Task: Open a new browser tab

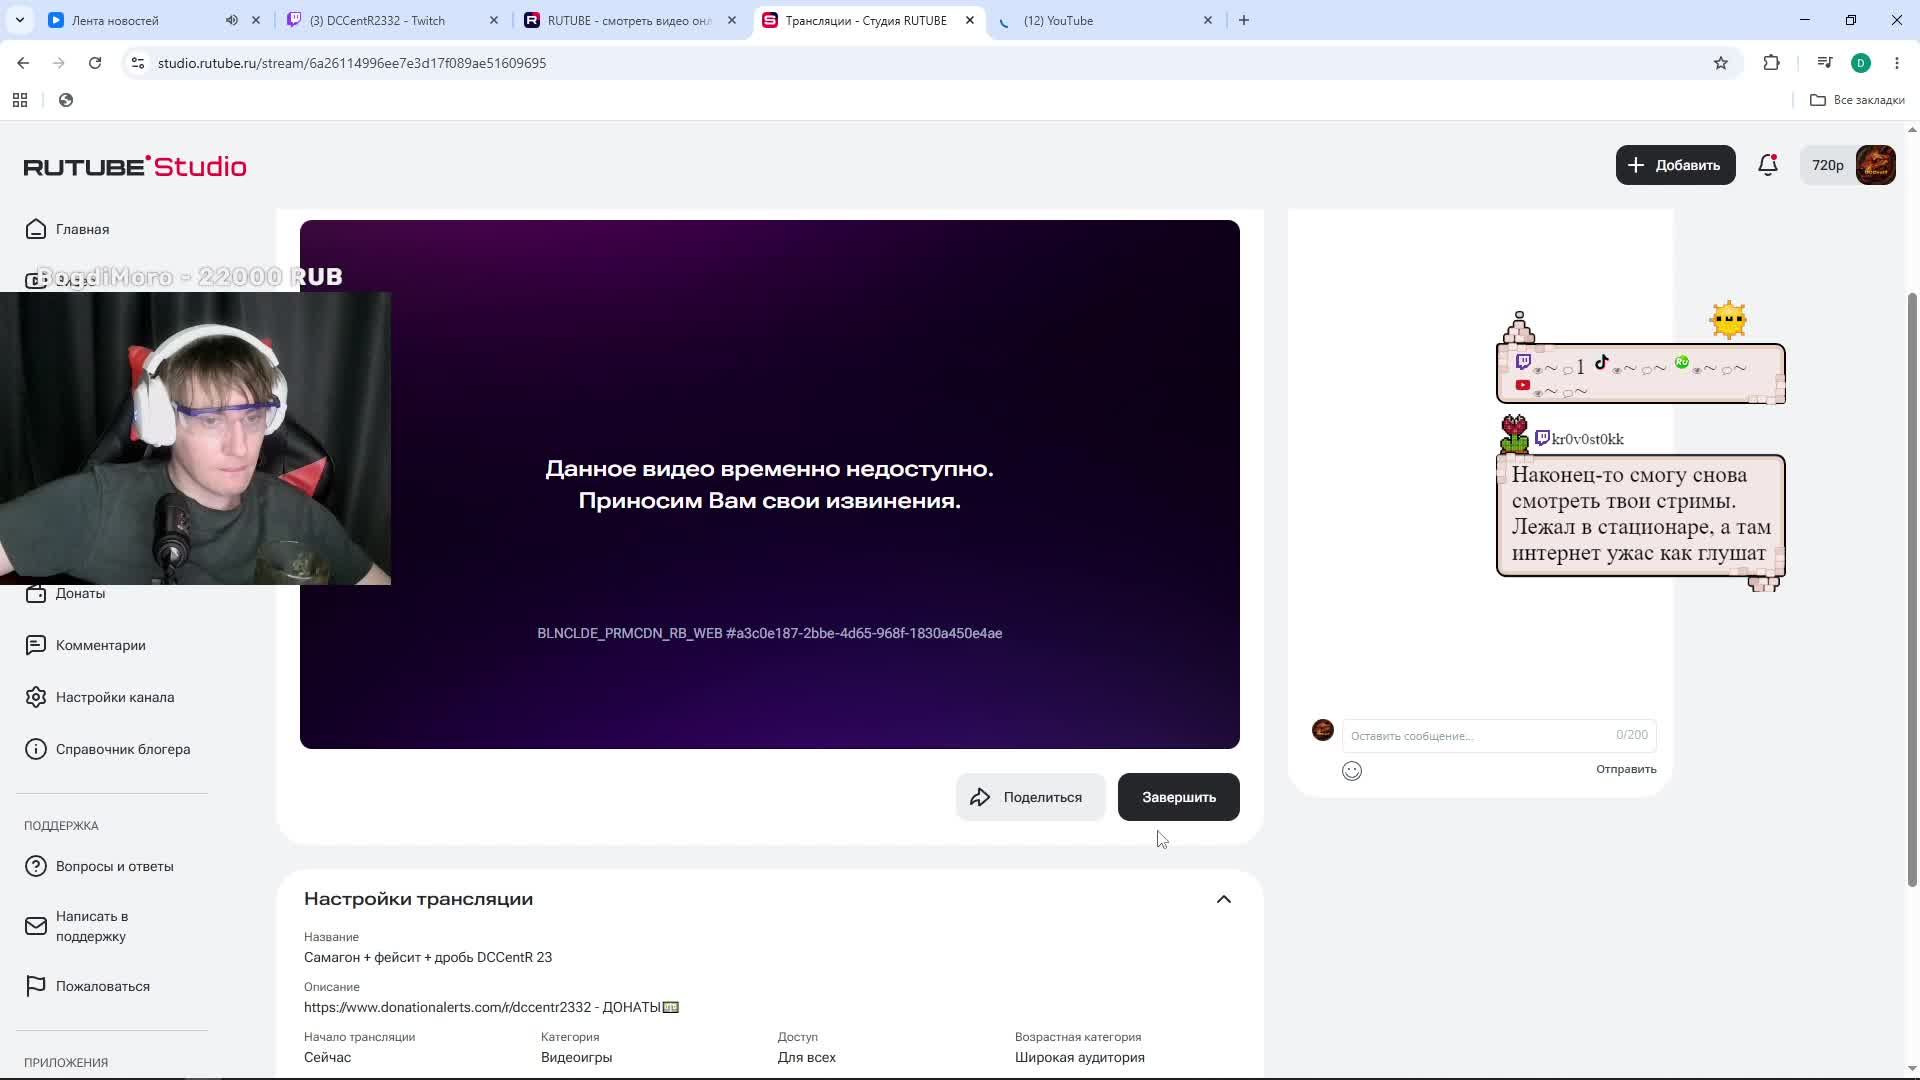Action: tap(1244, 20)
